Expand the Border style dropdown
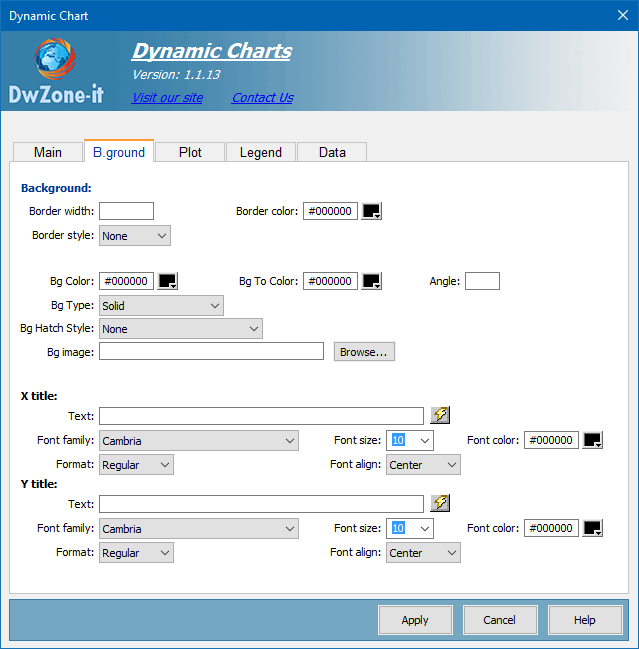639x649 pixels. click(135, 236)
